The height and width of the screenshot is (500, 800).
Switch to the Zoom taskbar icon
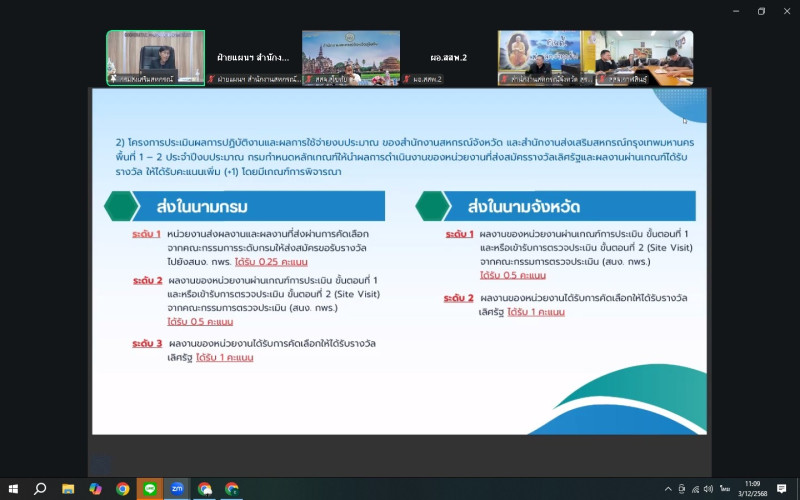pos(177,489)
